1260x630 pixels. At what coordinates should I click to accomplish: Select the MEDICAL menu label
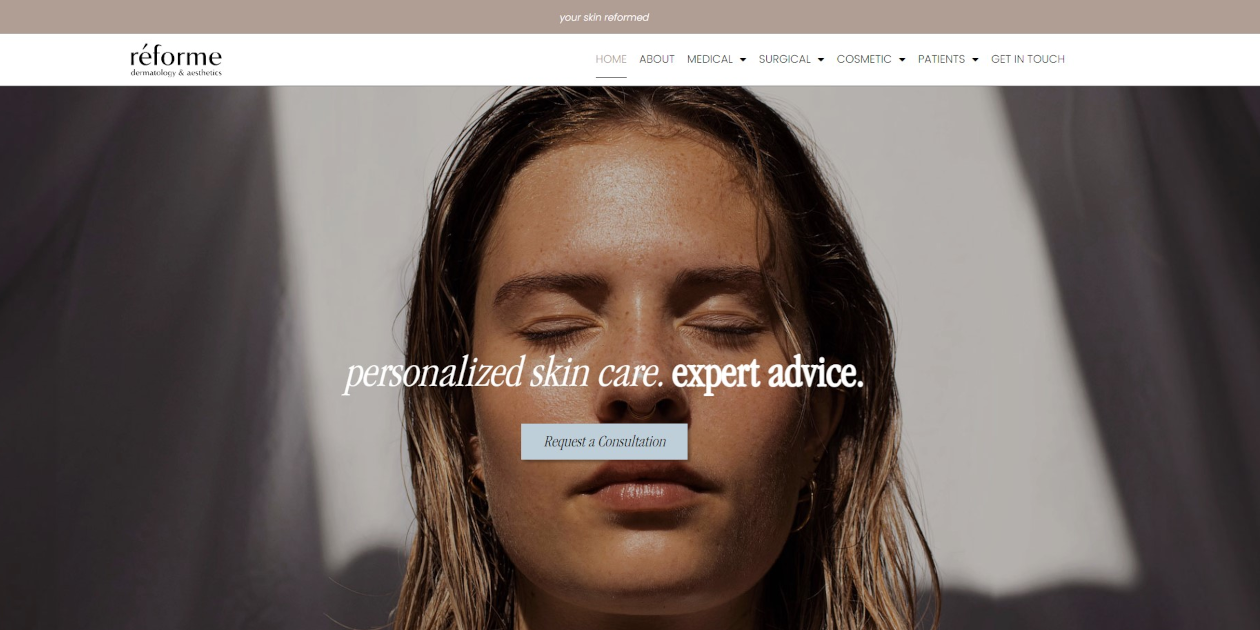tap(710, 59)
